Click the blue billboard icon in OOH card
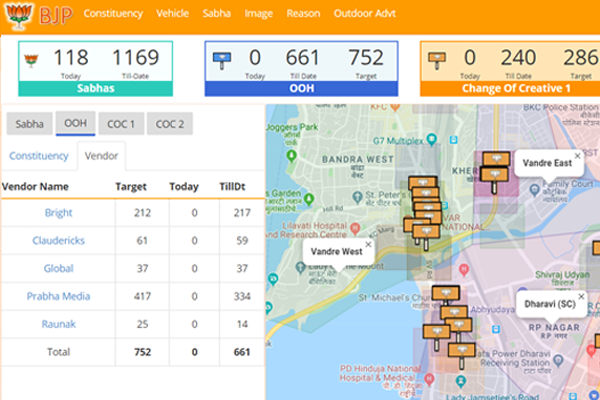This screenshot has height=400, width=600. point(222,61)
